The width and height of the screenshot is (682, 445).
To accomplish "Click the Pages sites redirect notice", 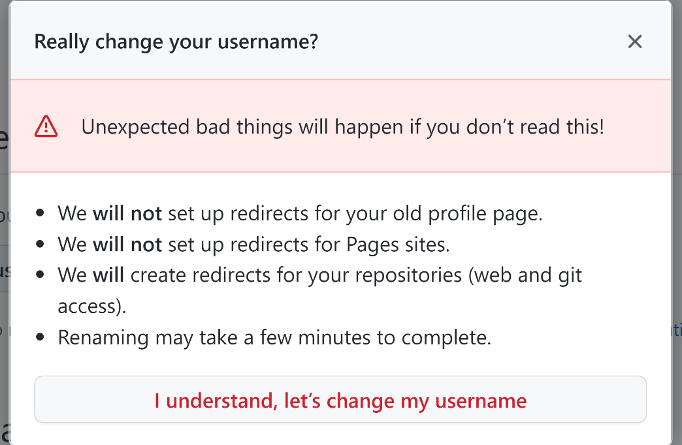I will point(254,244).
